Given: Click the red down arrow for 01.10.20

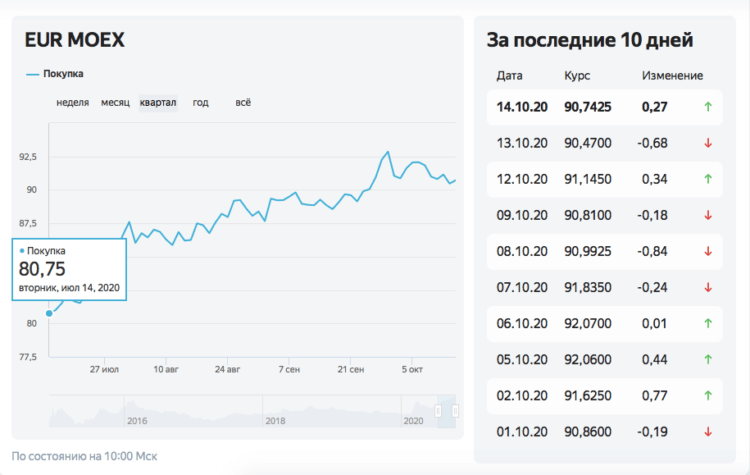Looking at the screenshot, I should tap(708, 432).
